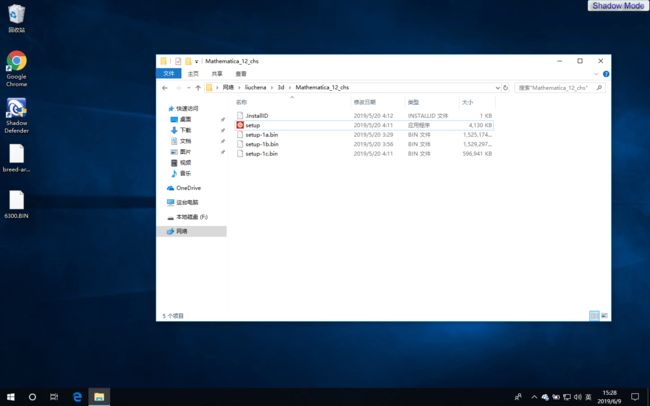Click the properties icon in the quick access toolbar

pos(178,61)
